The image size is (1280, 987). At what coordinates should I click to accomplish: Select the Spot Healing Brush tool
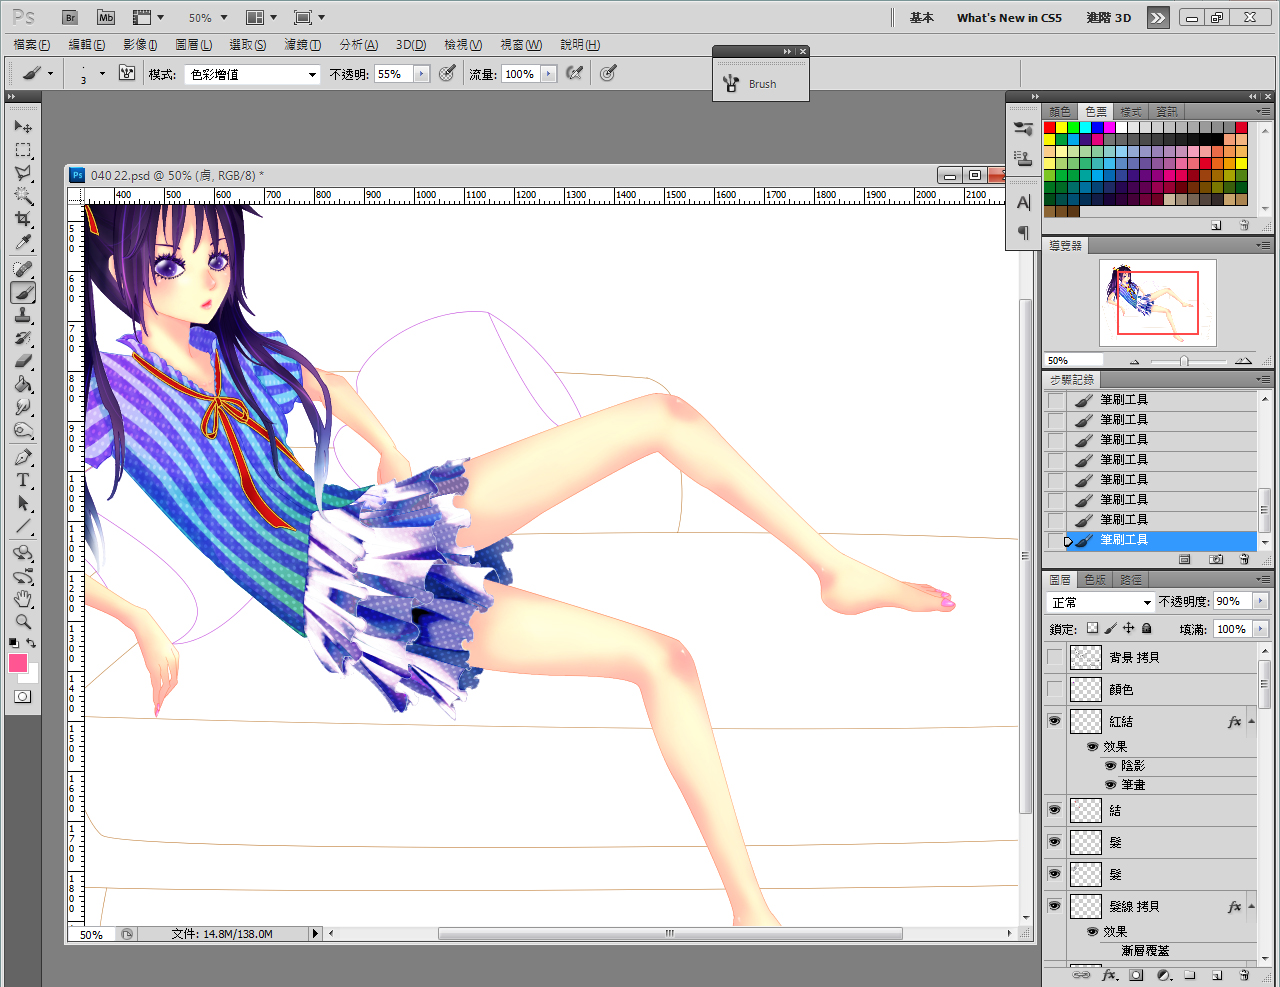23,269
